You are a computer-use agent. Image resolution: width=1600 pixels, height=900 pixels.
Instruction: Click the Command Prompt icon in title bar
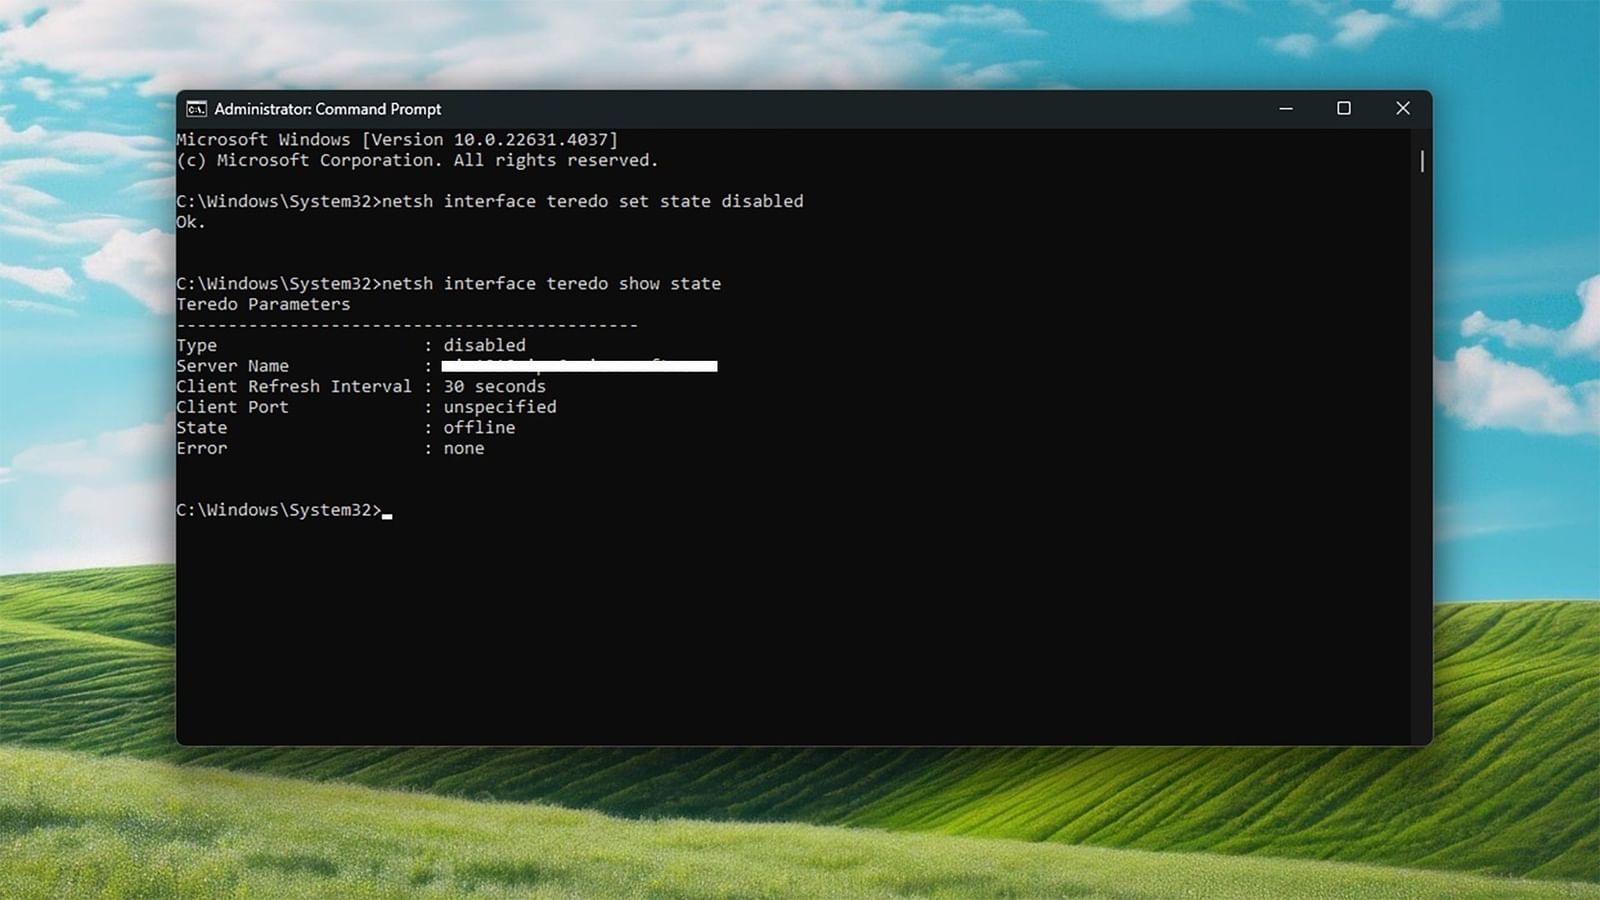[x=197, y=109]
